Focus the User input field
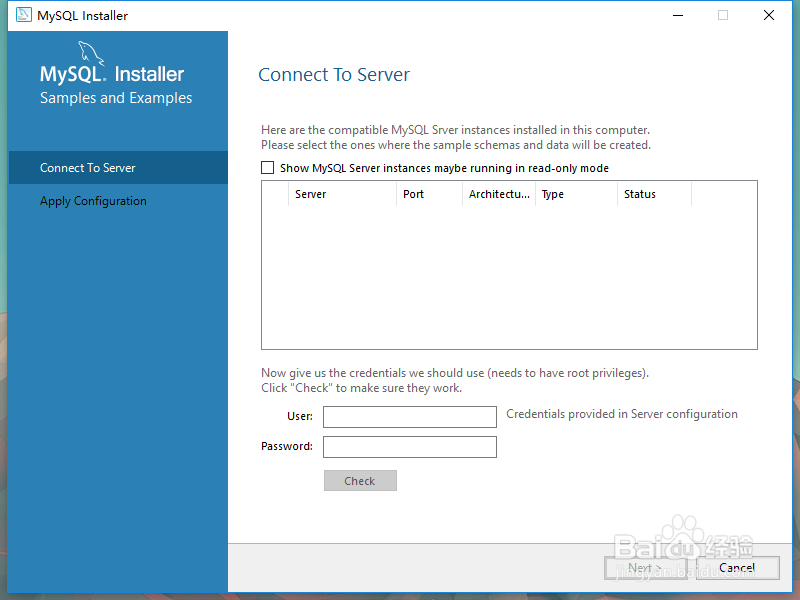 [x=410, y=417]
